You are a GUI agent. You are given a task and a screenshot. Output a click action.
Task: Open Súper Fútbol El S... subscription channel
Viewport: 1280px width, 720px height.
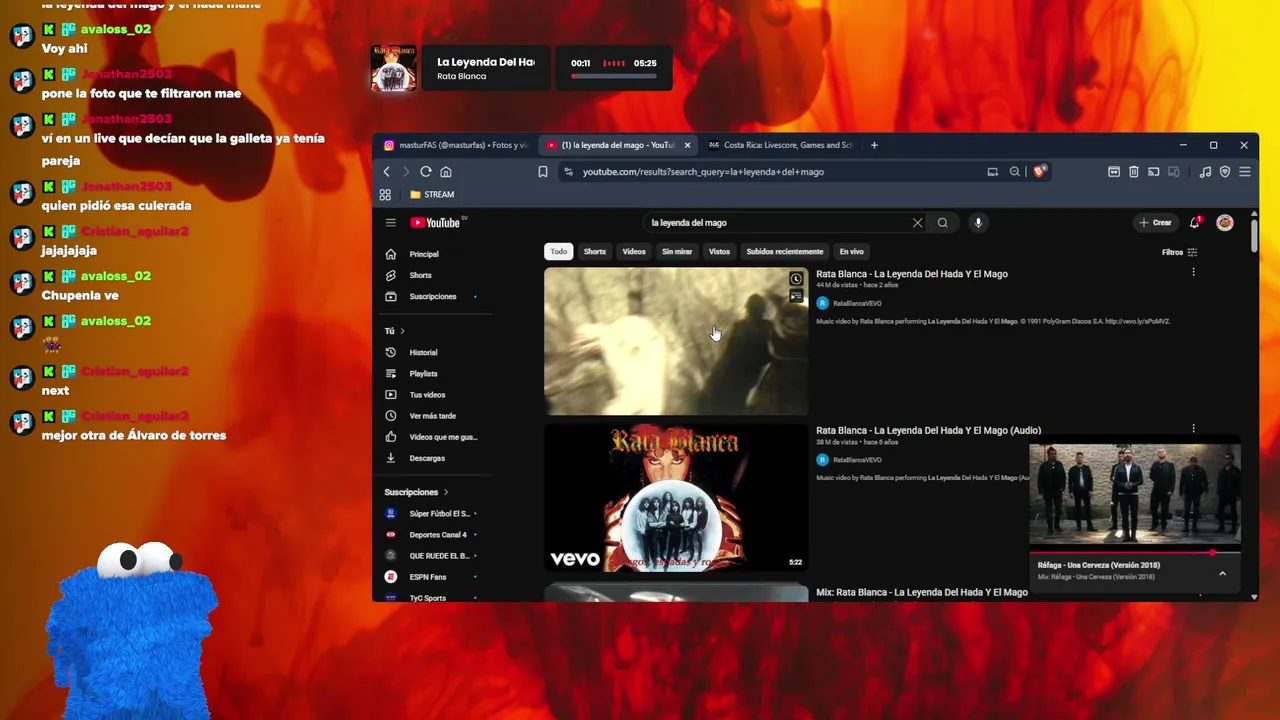point(430,513)
